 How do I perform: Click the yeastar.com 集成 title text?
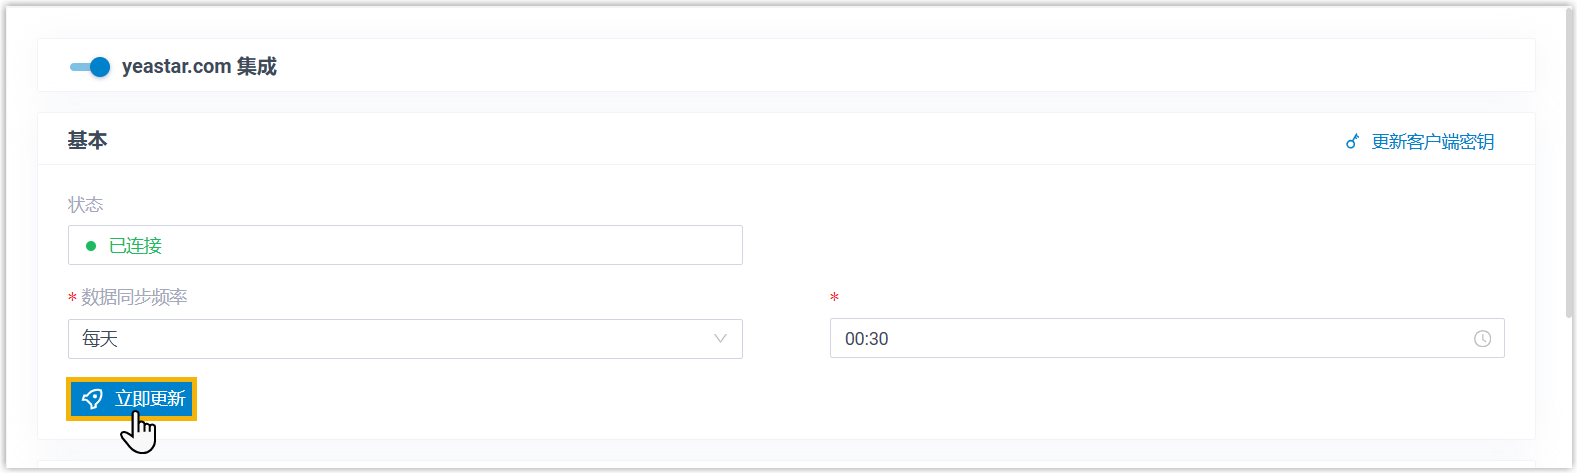coord(199,67)
